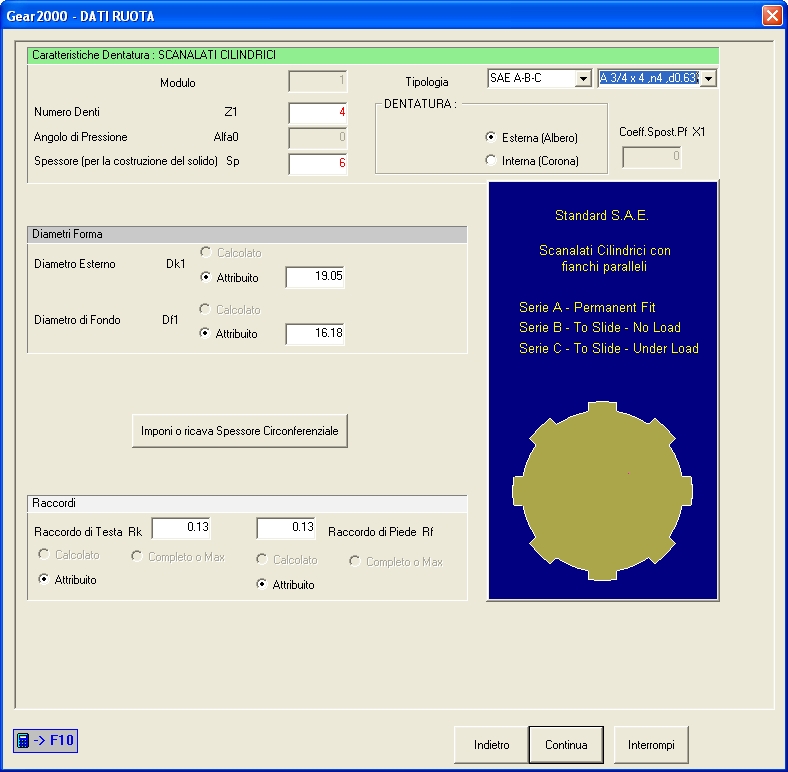788x772 pixels.
Task: Close the DATI RUOTA window
Action: tap(772, 16)
